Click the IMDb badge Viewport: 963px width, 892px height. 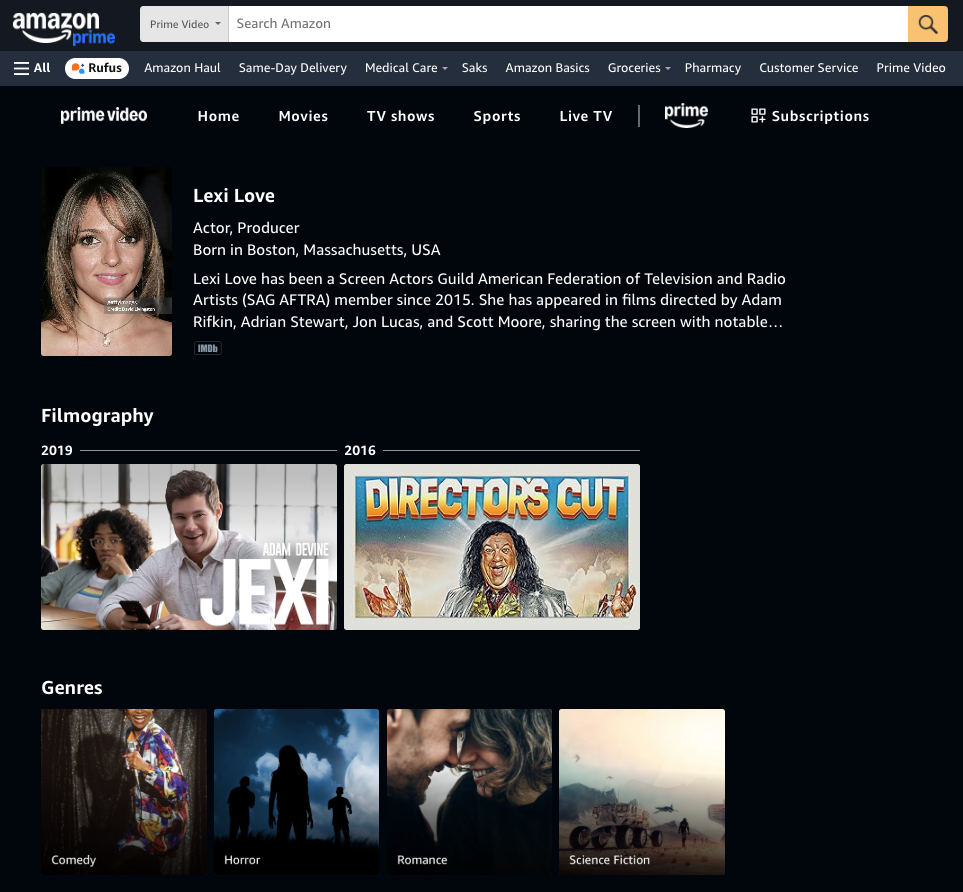tap(208, 348)
